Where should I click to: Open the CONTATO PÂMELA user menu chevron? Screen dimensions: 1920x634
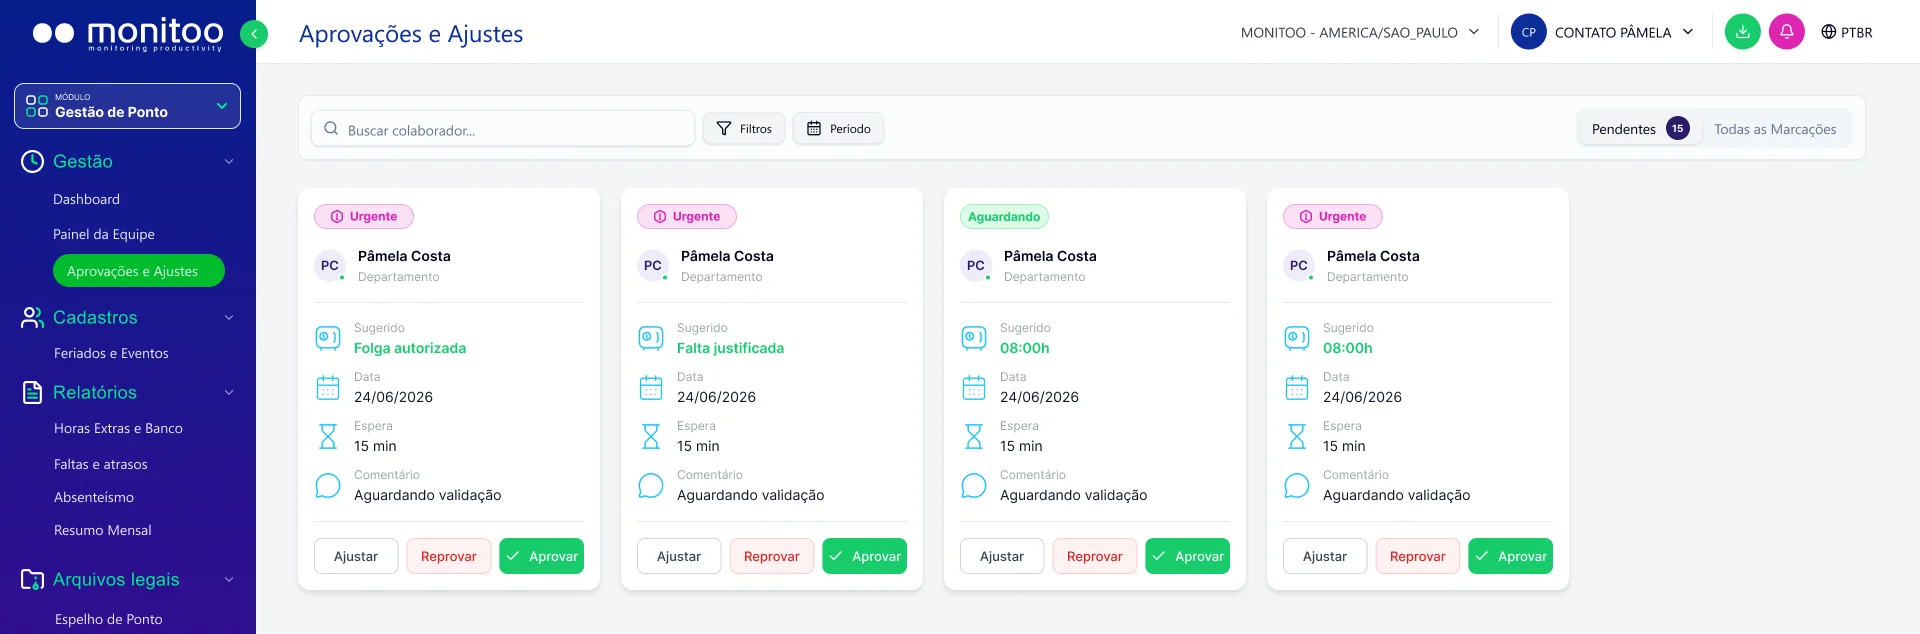pyautogui.click(x=1688, y=32)
